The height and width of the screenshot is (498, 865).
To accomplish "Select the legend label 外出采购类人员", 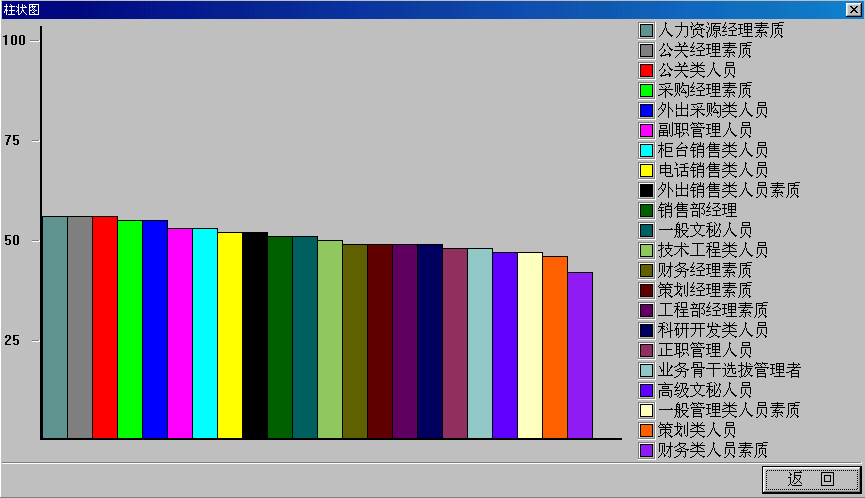I will point(713,110).
